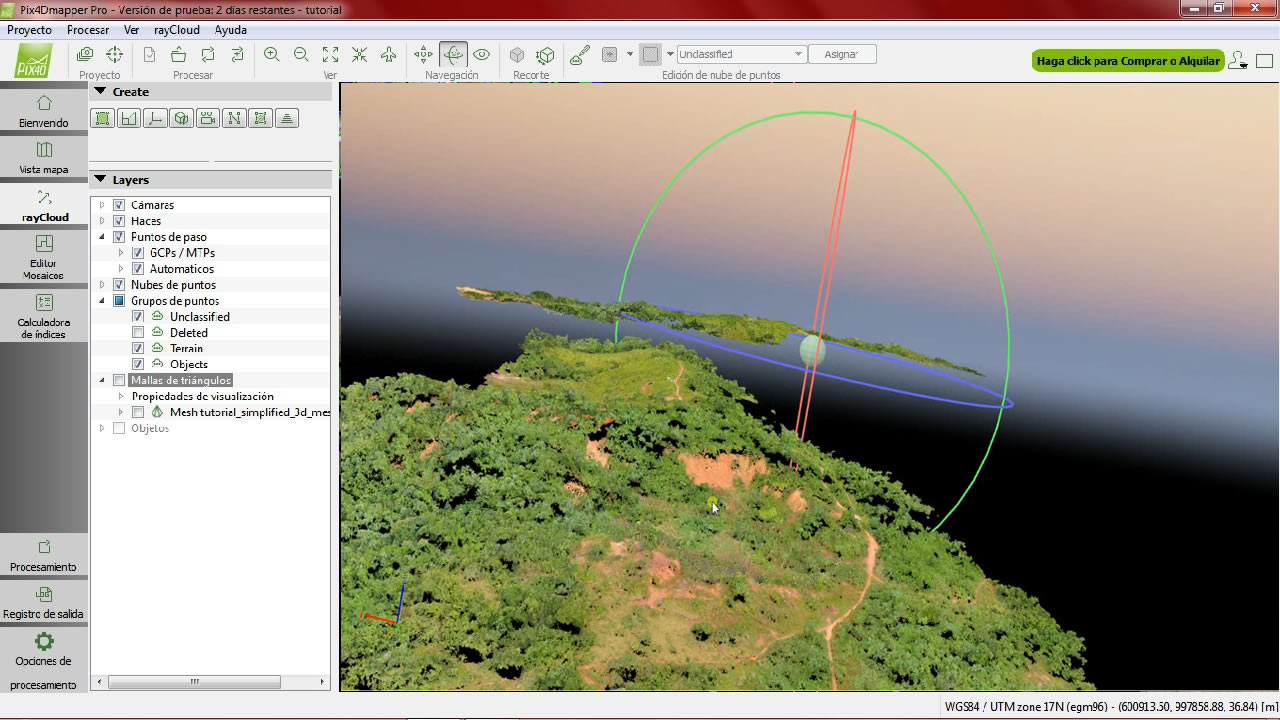Screen dimensions: 1280x720
Task: Expand the Nubes de puntos node
Action: (101, 285)
